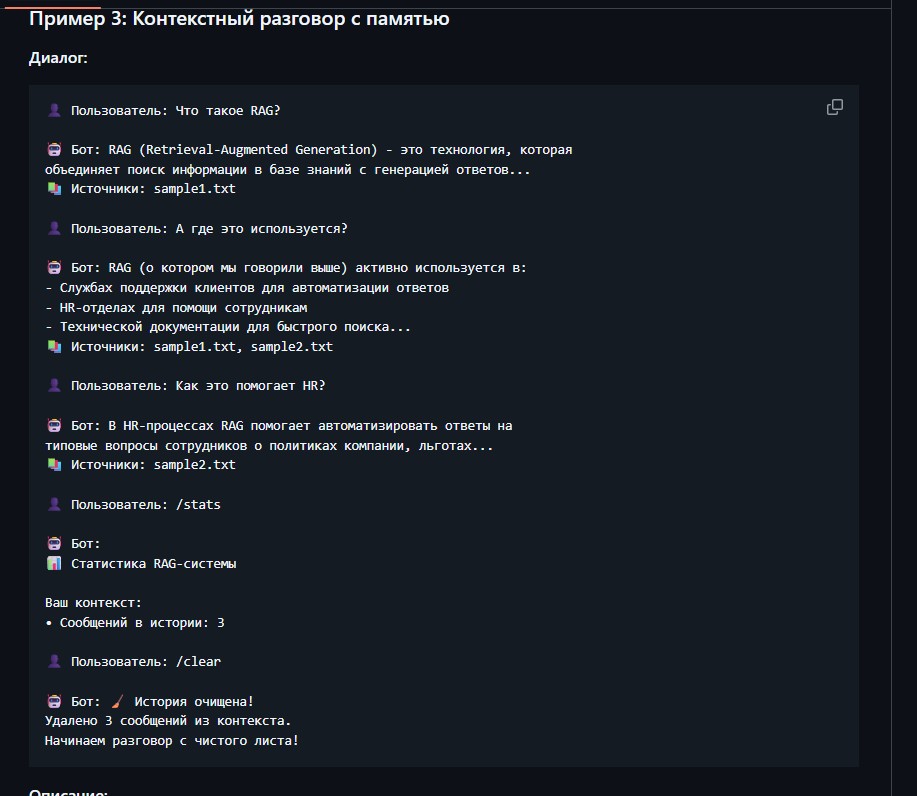Image resolution: width=917 pixels, height=796 pixels.
Task: Click books icon beside "sample1.txt, sample2.txt" sources
Action: point(54,347)
